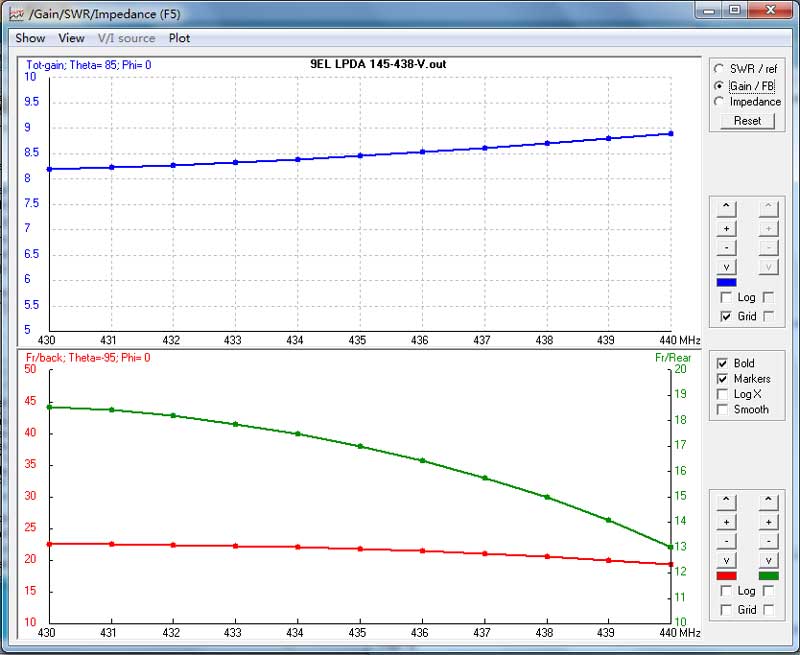Click the application icon in the title bar
The width and height of the screenshot is (800, 655).
[x=16, y=14]
